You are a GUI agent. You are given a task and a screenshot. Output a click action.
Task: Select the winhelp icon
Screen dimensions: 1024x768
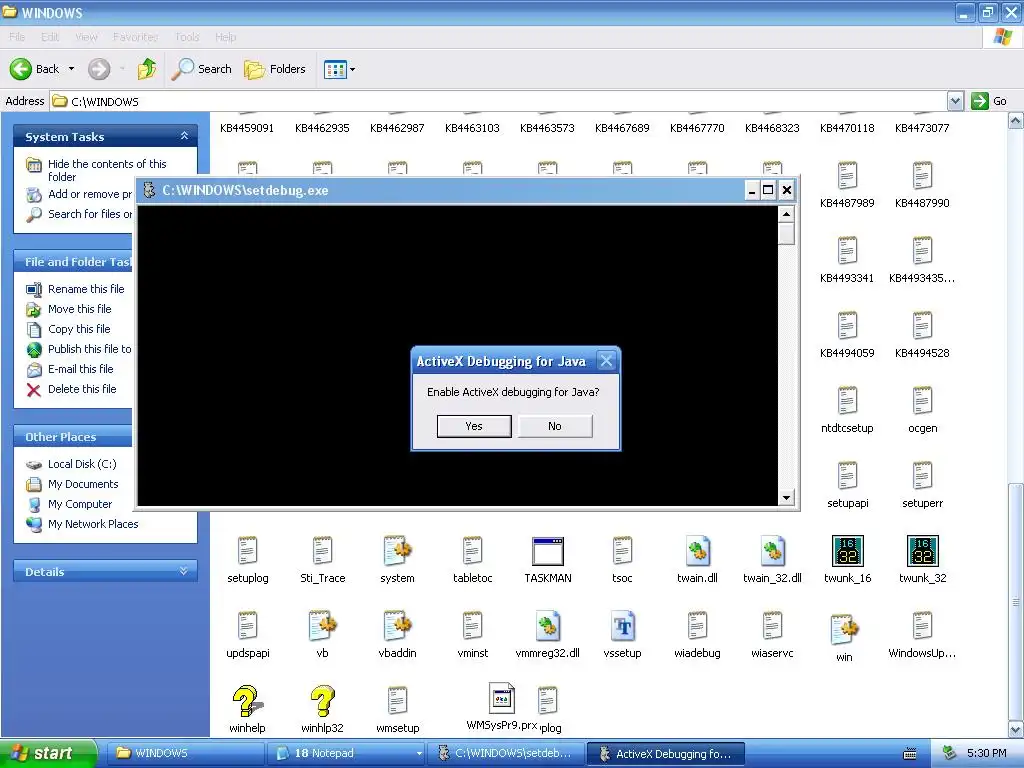pyautogui.click(x=248, y=701)
